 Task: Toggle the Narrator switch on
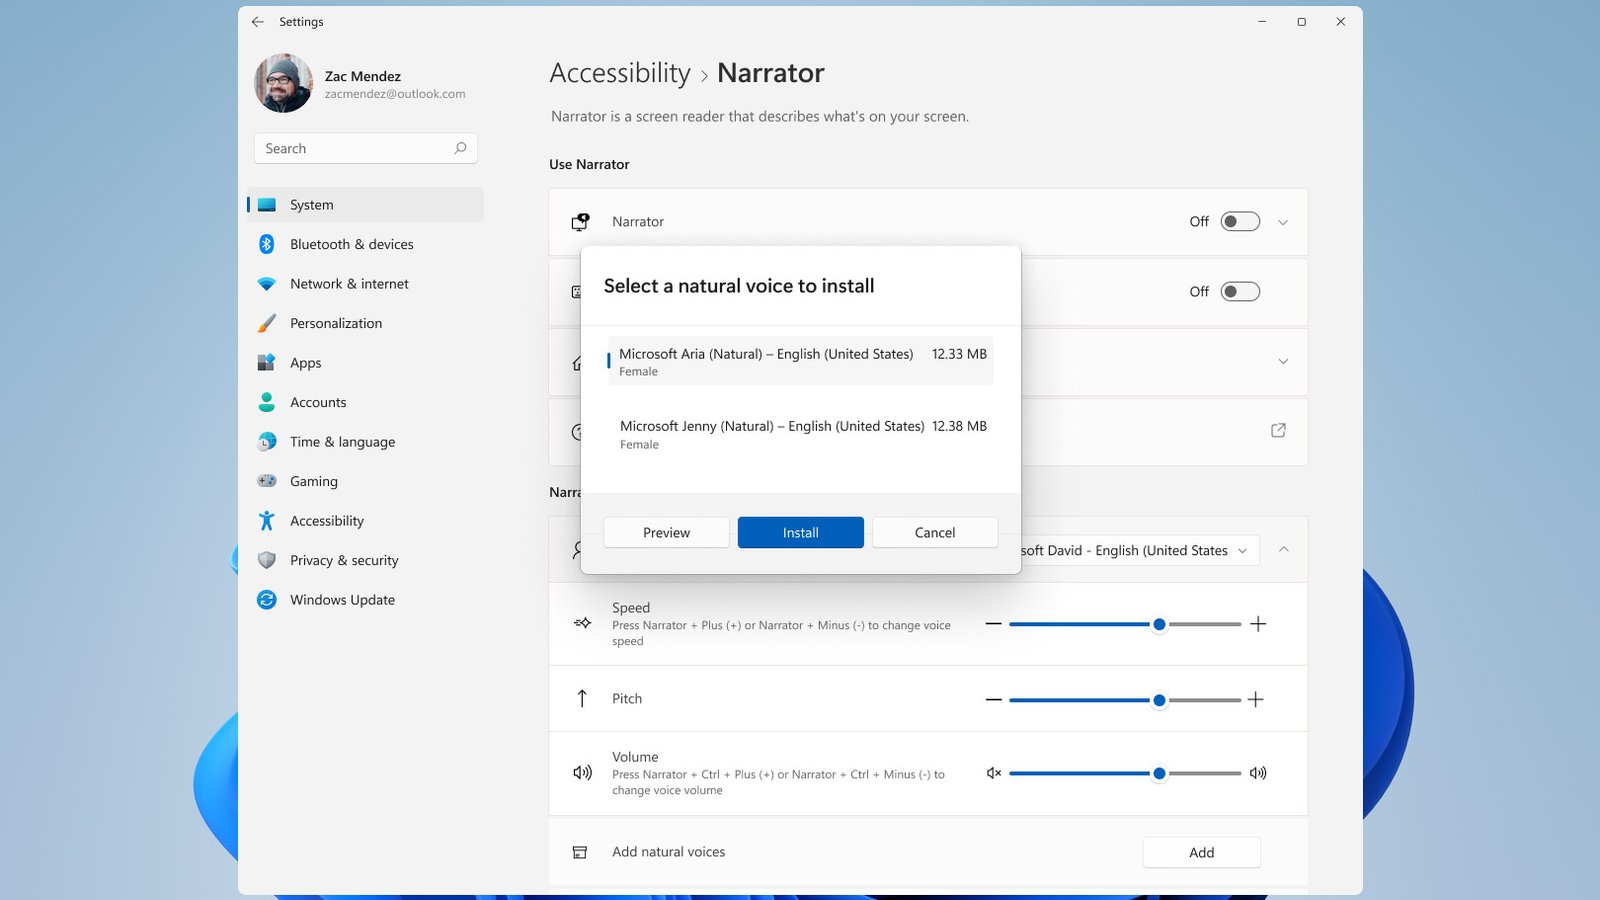1240,222
